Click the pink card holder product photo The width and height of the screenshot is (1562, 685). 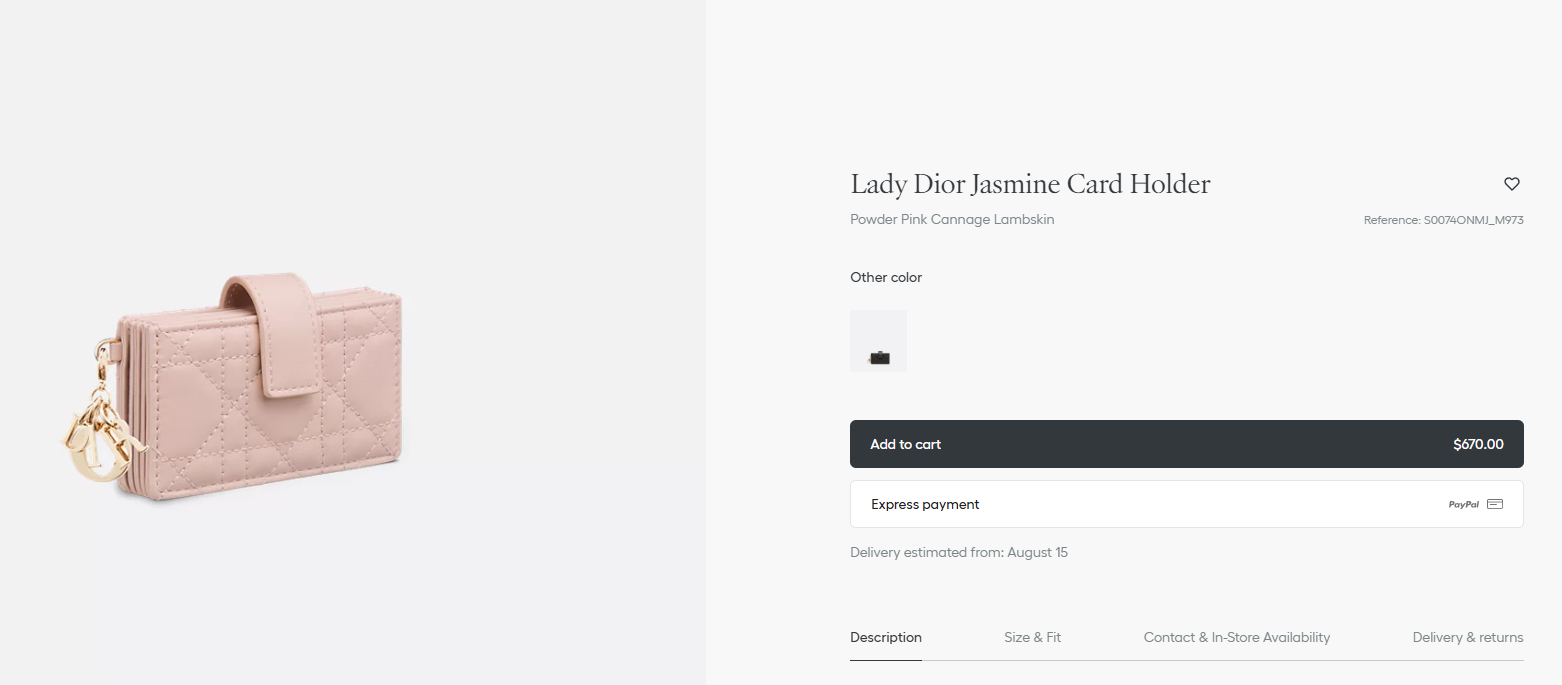pos(260,390)
